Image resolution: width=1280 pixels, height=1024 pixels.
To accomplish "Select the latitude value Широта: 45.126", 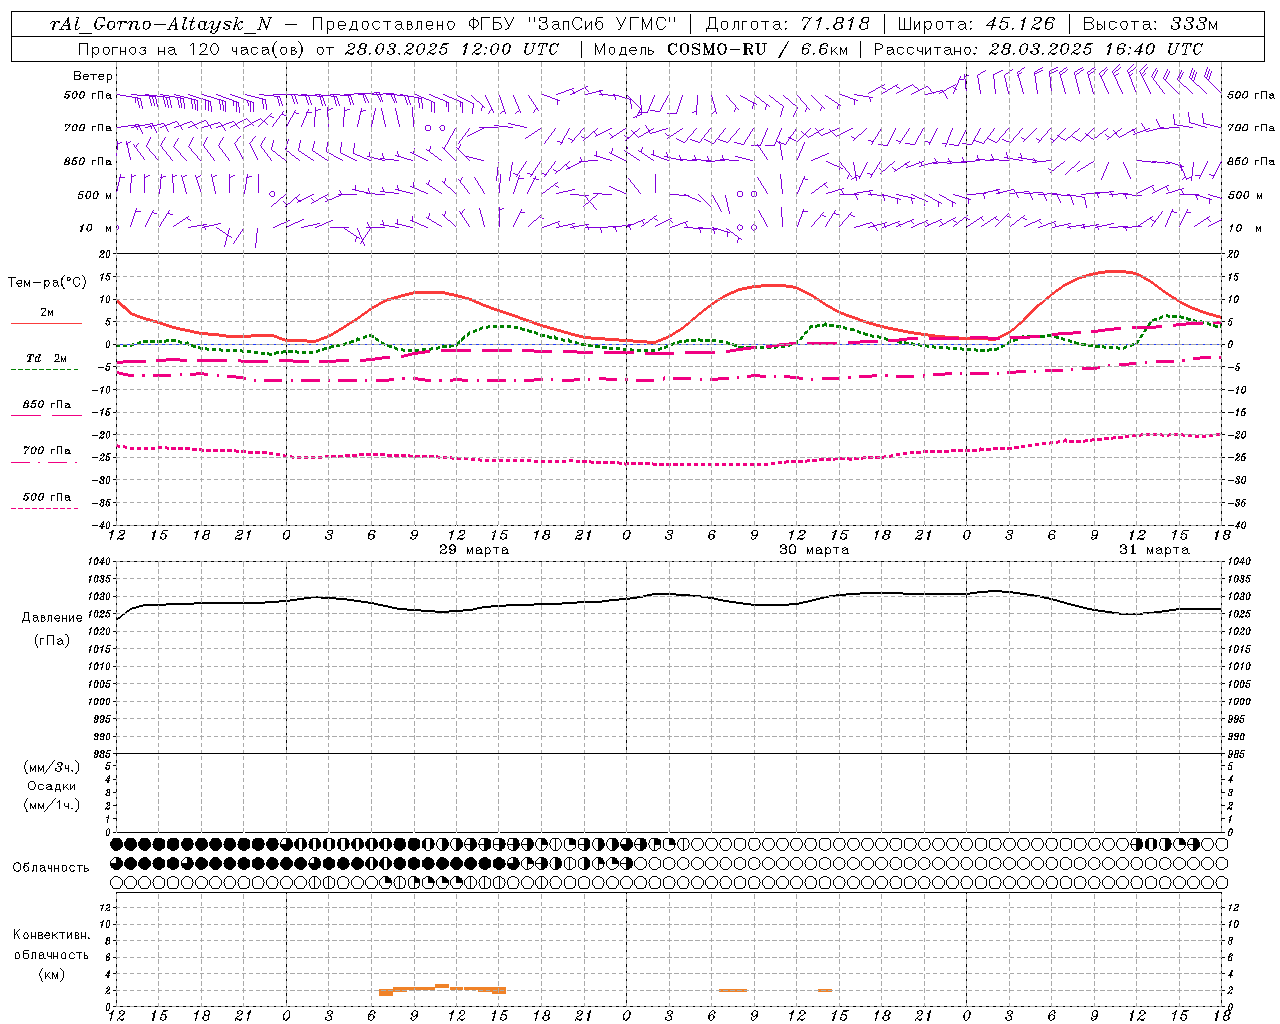I will (977, 25).
